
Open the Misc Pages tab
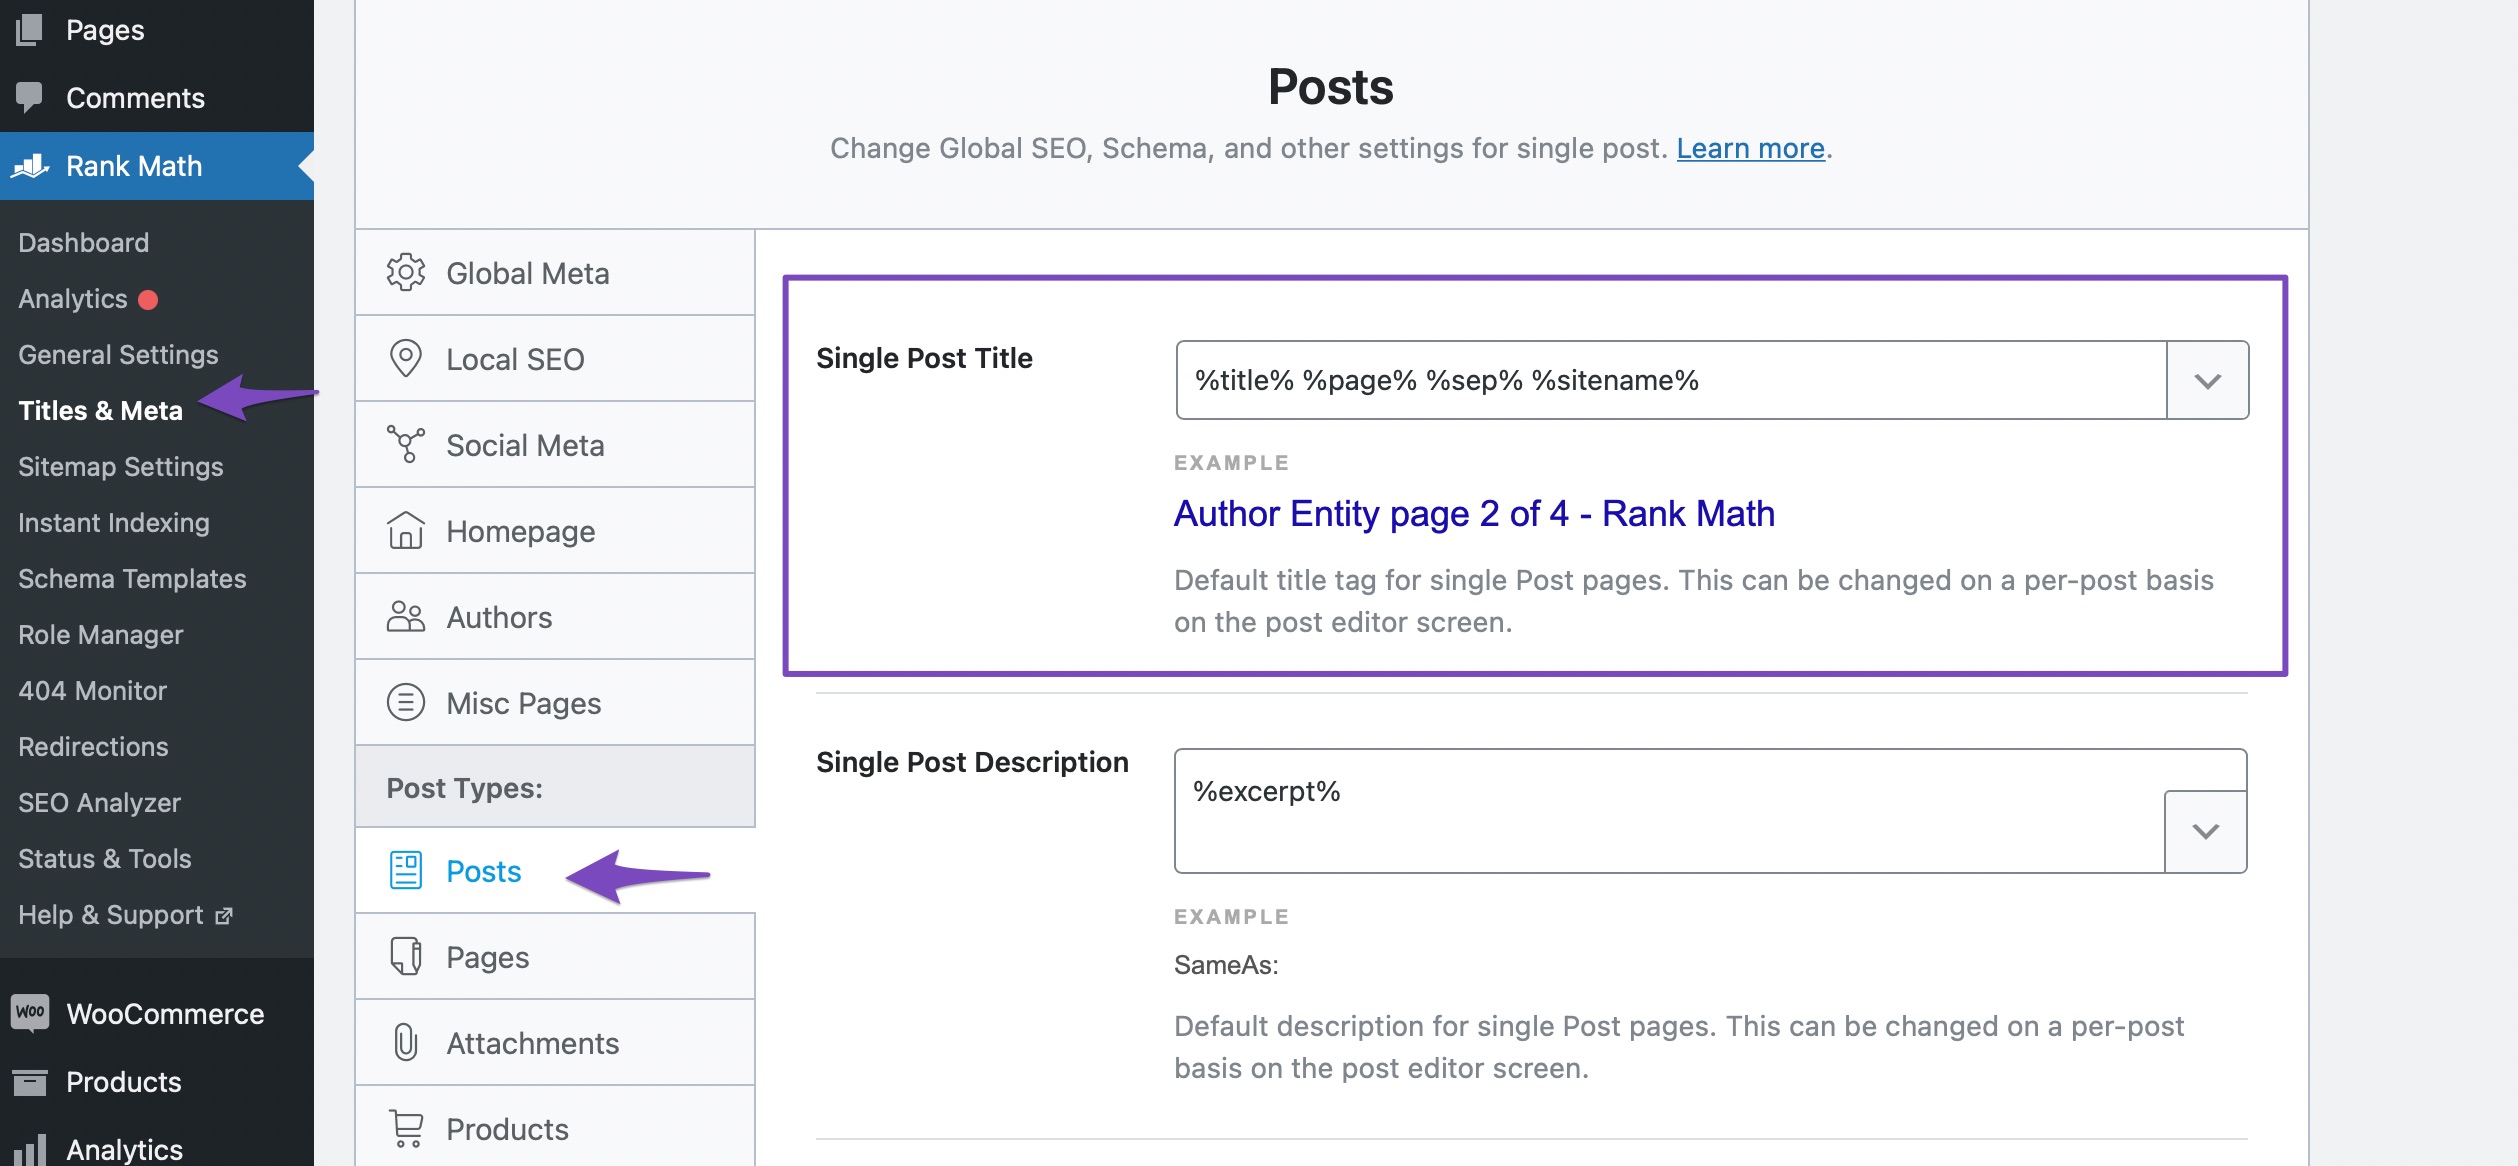coord(555,703)
